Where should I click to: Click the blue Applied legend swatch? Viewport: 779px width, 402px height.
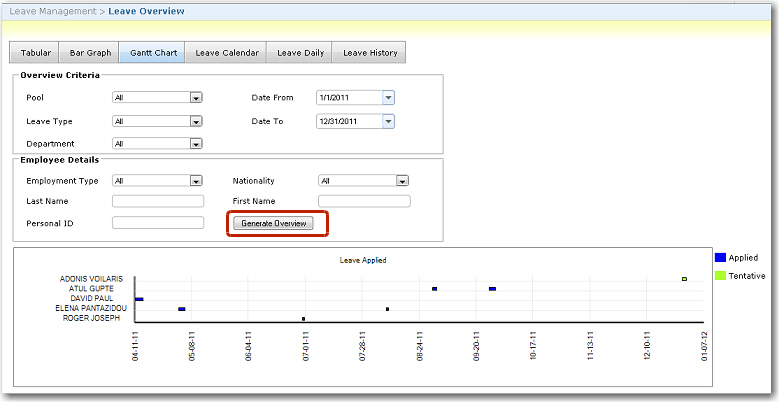pyautogui.click(x=720, y=258)
